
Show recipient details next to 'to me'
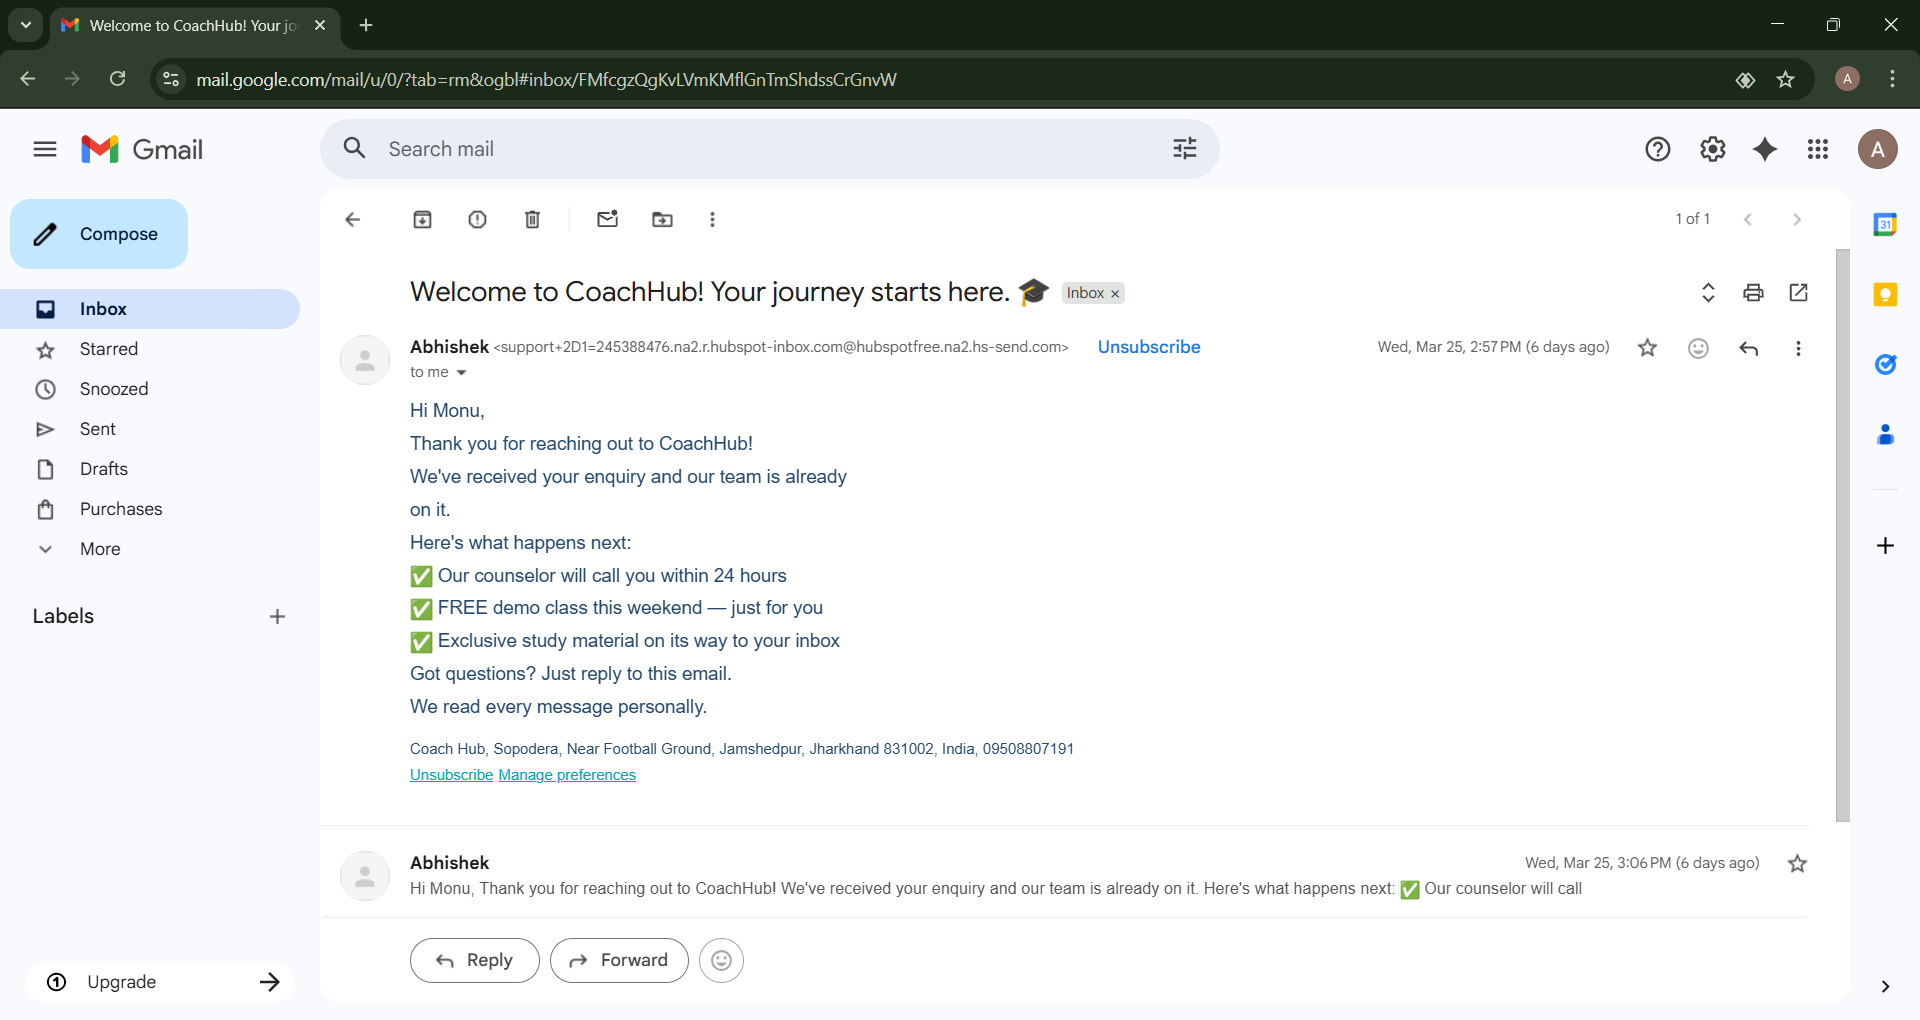pos(461,373)
